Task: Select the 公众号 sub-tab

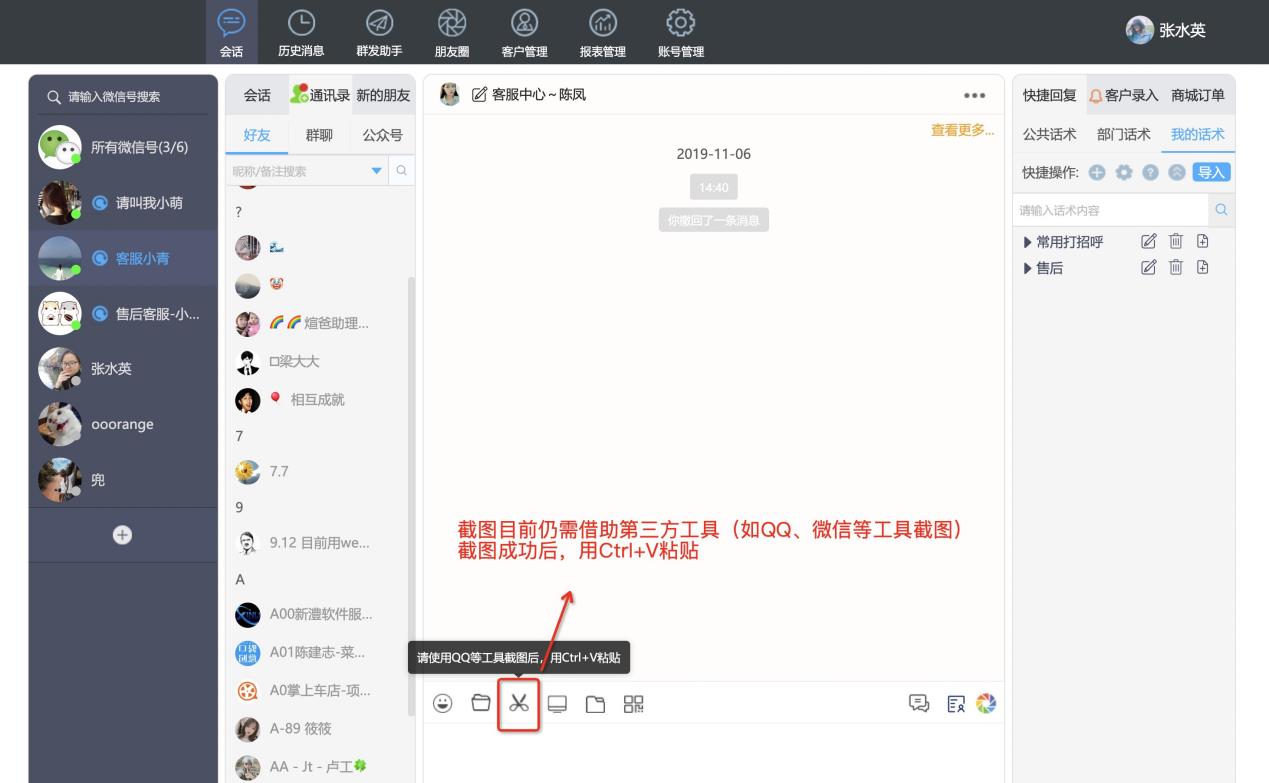Action: click(x=383, y=135)
